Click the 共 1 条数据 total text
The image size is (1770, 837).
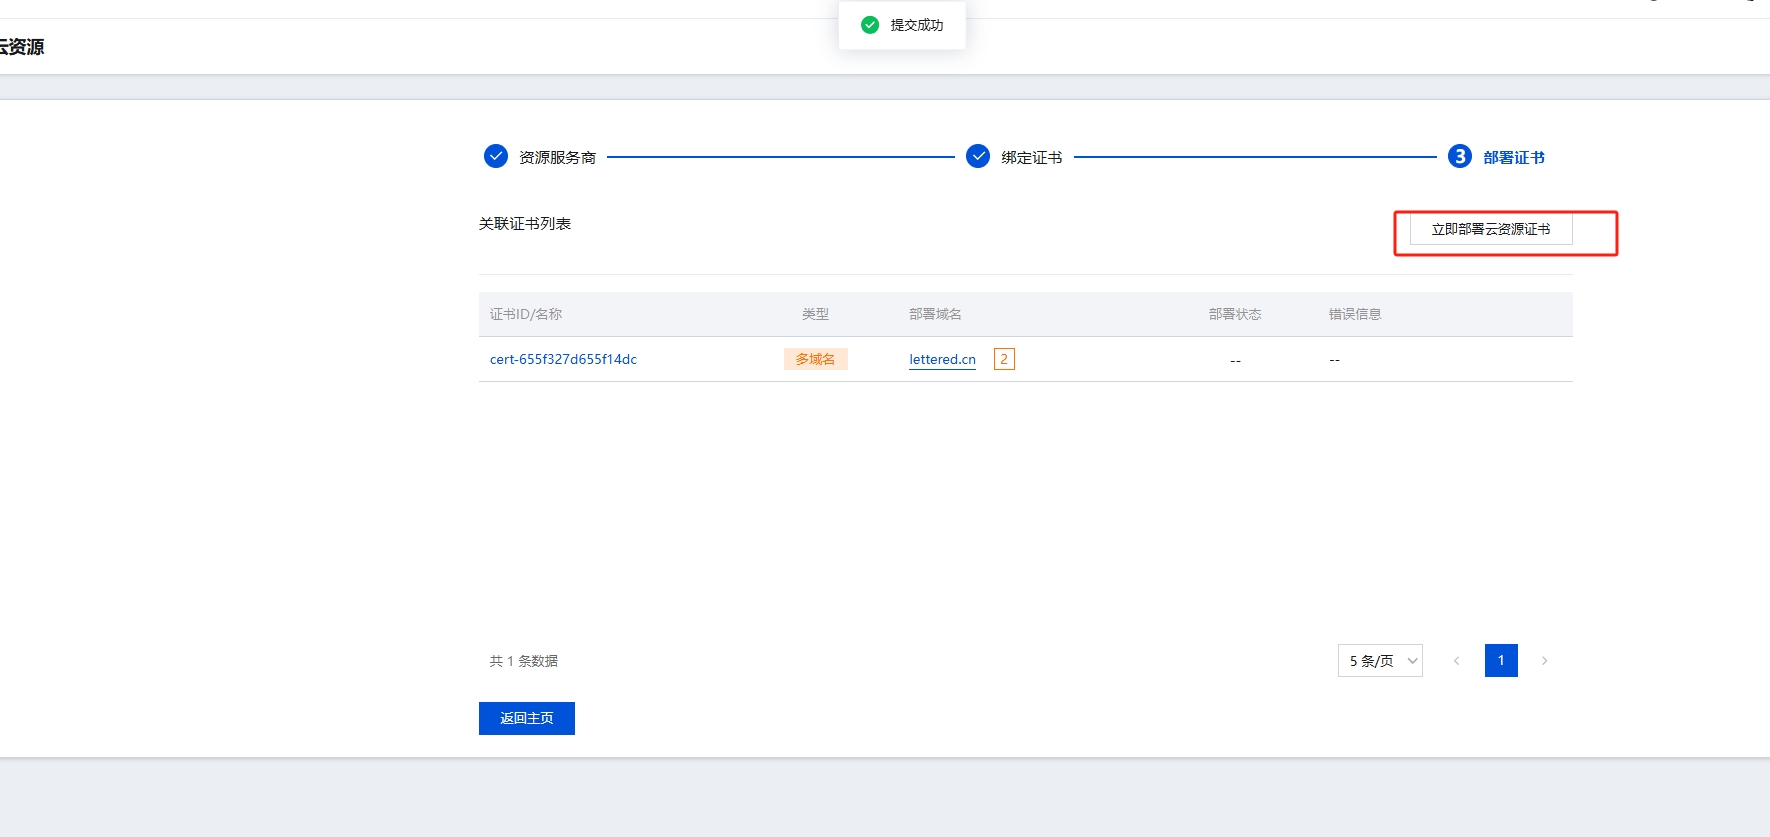[524, 661]
